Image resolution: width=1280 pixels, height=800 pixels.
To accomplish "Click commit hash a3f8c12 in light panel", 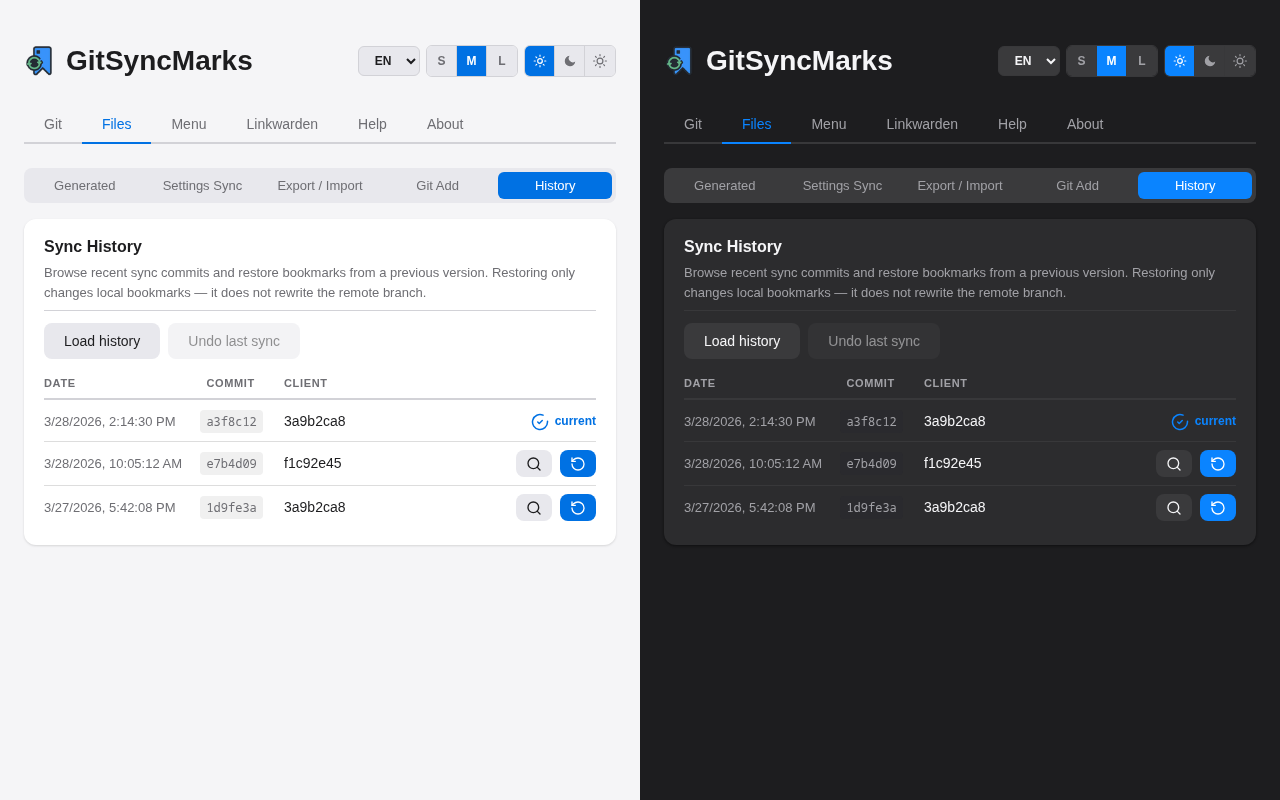I will [x=231, y=422].
